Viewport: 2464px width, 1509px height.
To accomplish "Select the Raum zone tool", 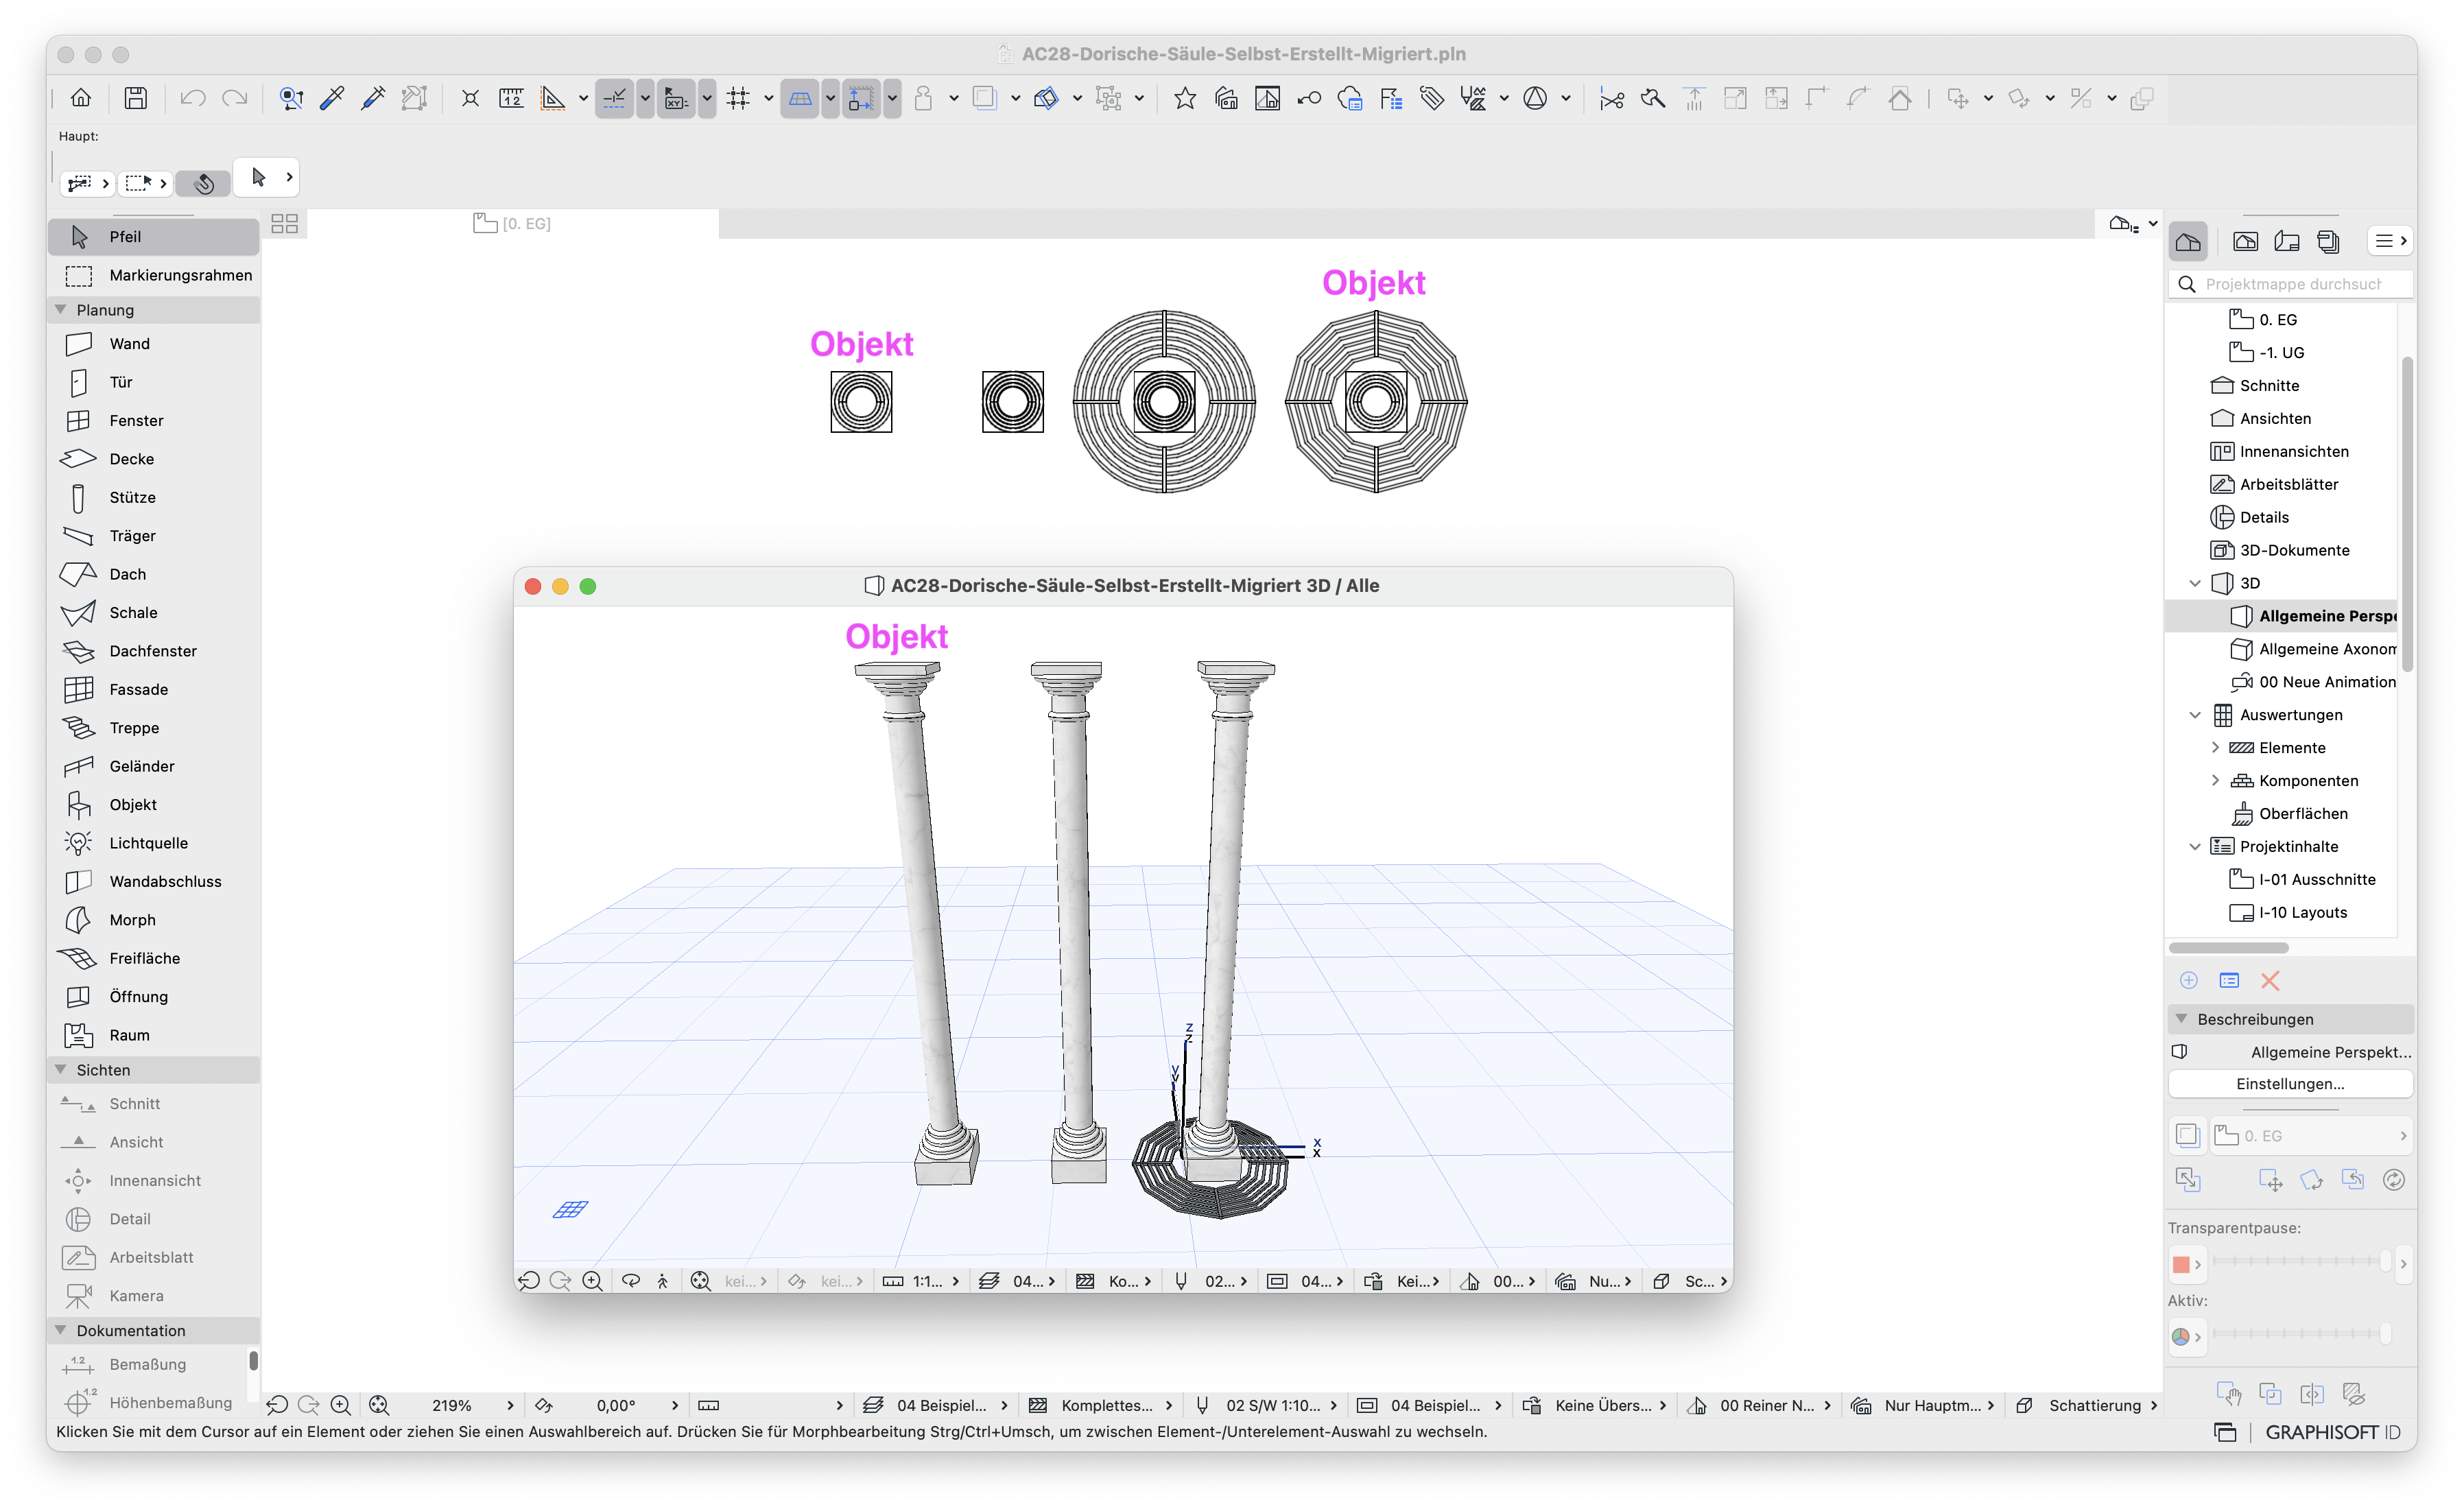I will (x=154, y=1035).
